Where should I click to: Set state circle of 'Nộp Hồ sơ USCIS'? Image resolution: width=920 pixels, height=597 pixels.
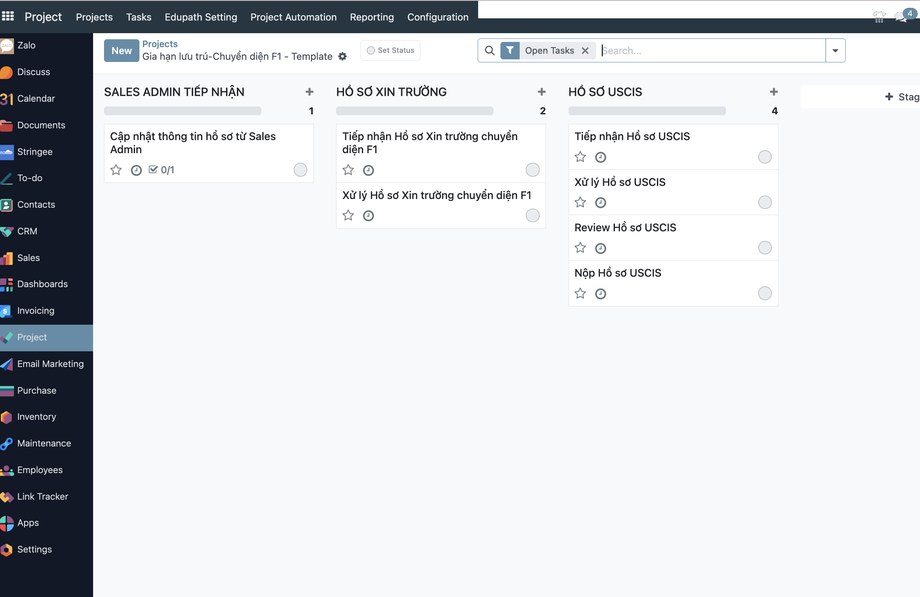tap(765, 293)
